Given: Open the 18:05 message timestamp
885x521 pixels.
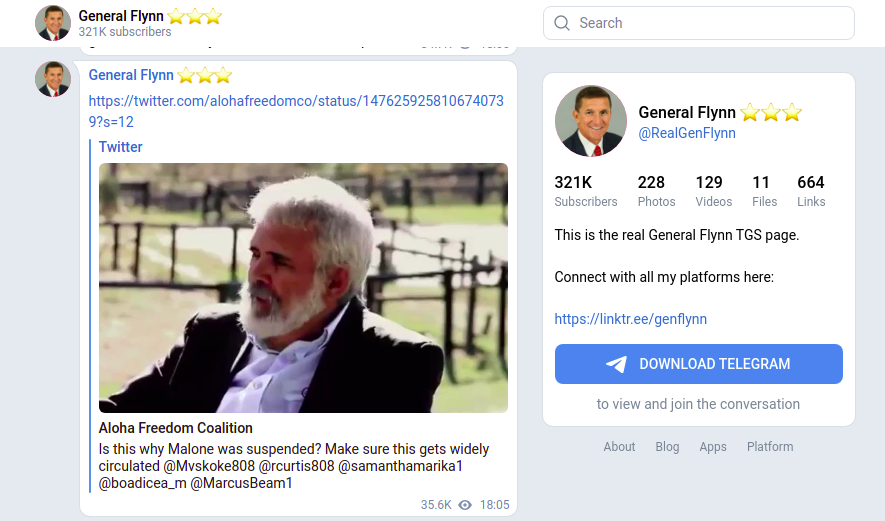Looking at the screenshot, I should pos(494,505).
